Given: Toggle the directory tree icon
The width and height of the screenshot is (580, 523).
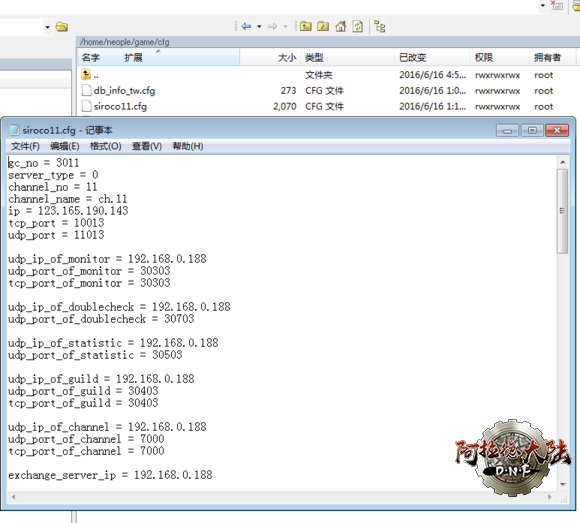Looking at the screenshot, I should (380, 27).
